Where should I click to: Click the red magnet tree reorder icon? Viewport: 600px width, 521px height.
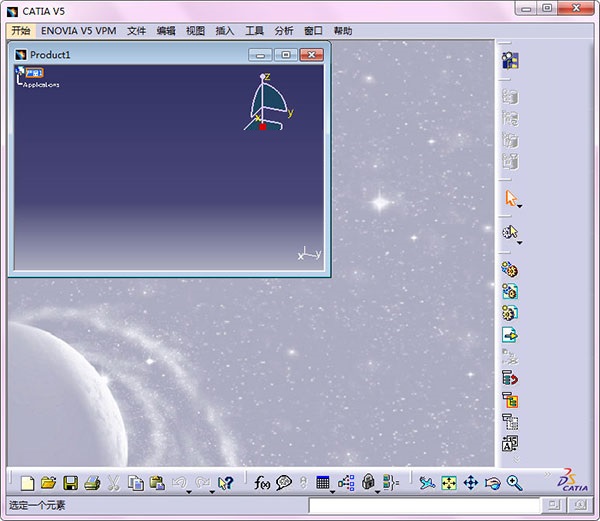510,379
